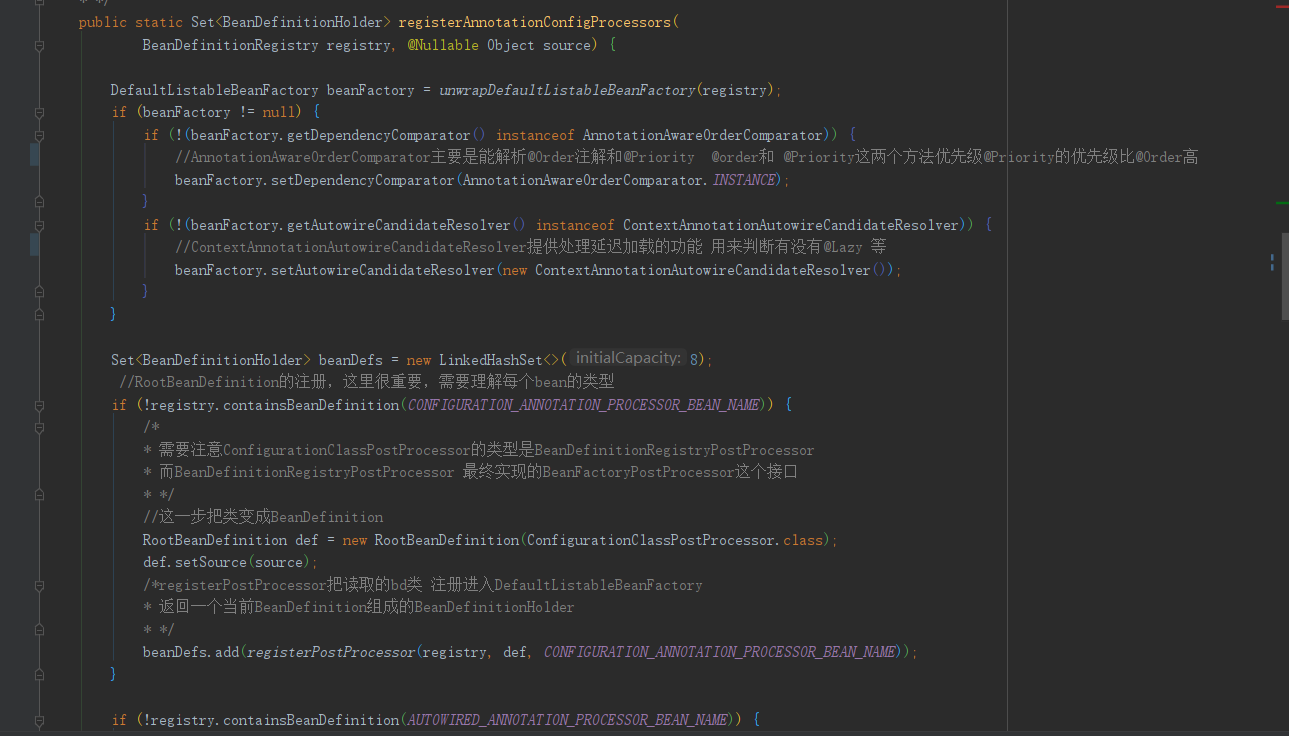Image resolution: width=1289 pixels, height=736 pixels.
Task: Fold the comment about ConfigurationClassPostProcessor type
Action: [39, 427]
